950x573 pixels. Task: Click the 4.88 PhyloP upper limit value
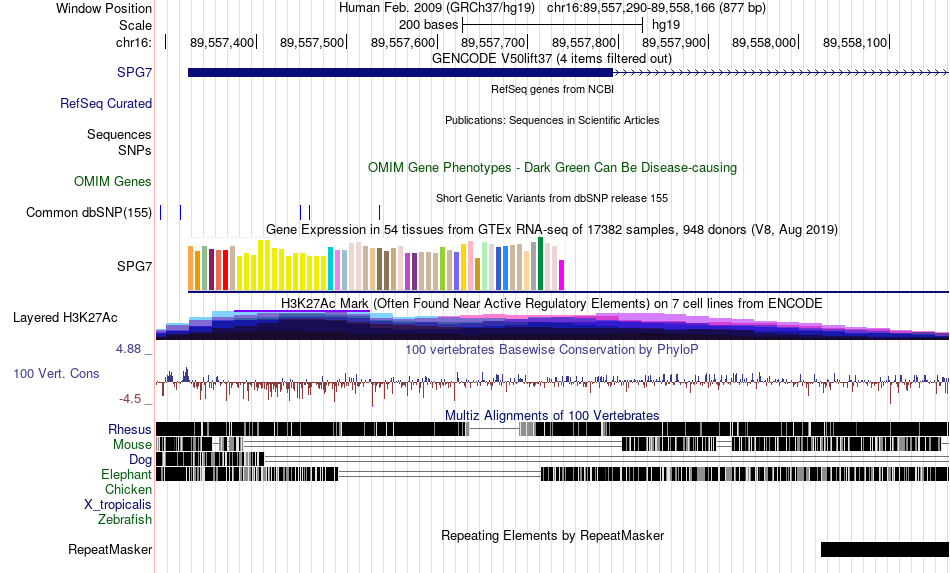(128, 349)
